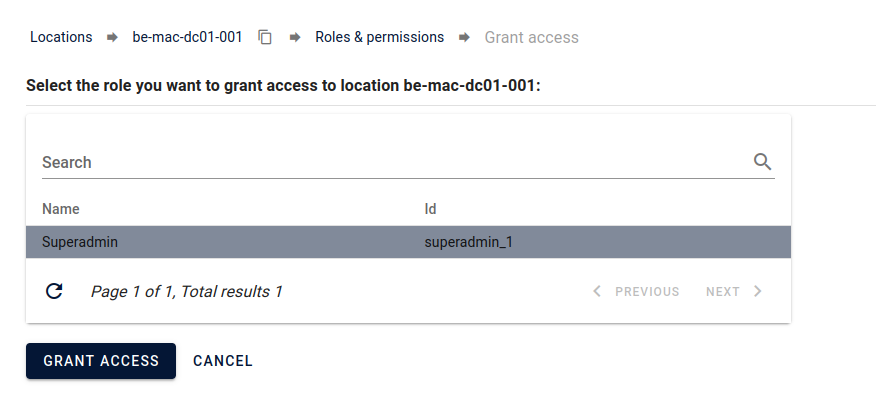
Task: Click the magnifier search icon
Action: coord(762,162)
